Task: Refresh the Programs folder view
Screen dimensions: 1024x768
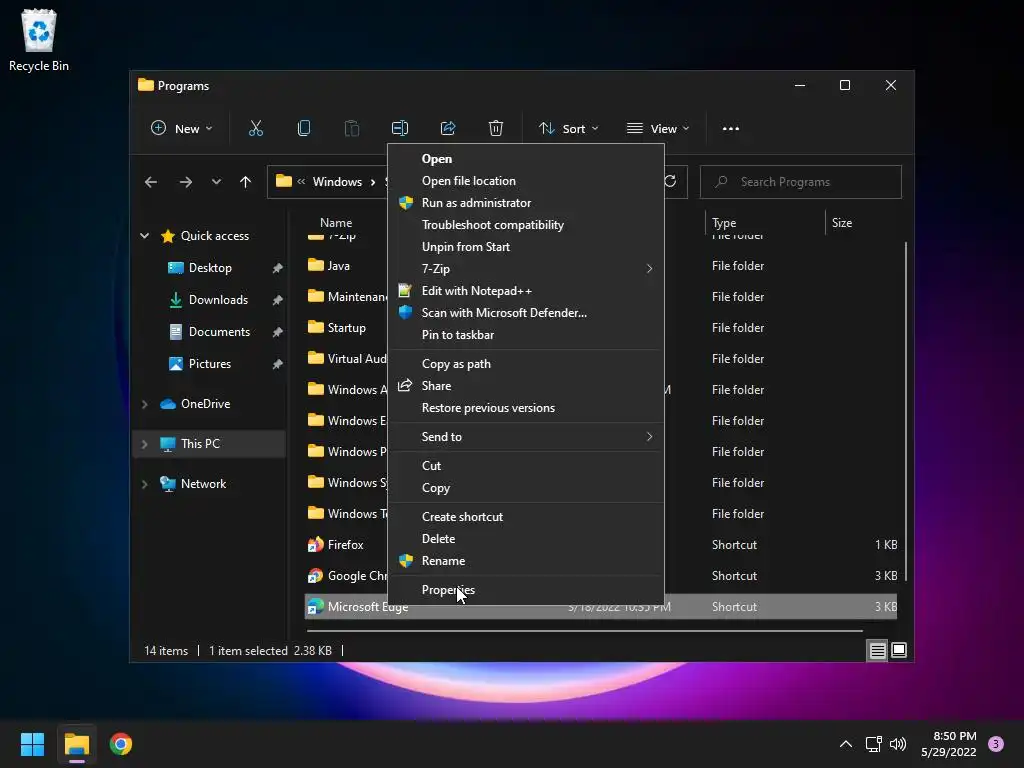Action: click(x=671, y=182)
